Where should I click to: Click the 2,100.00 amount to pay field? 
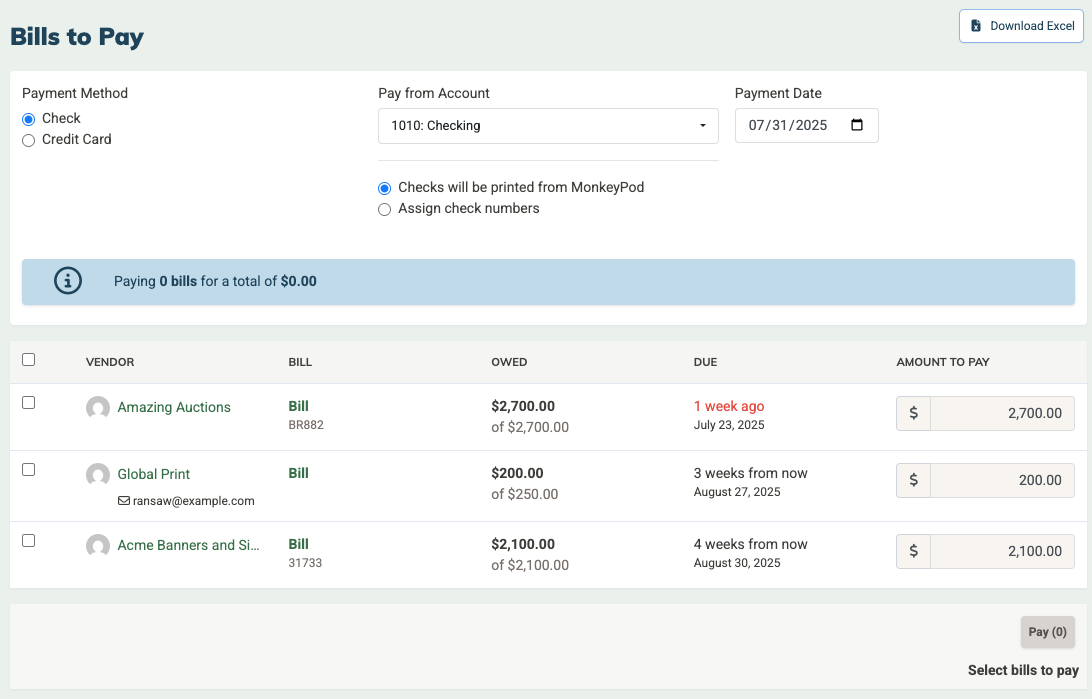click(x=1002, y=551)
